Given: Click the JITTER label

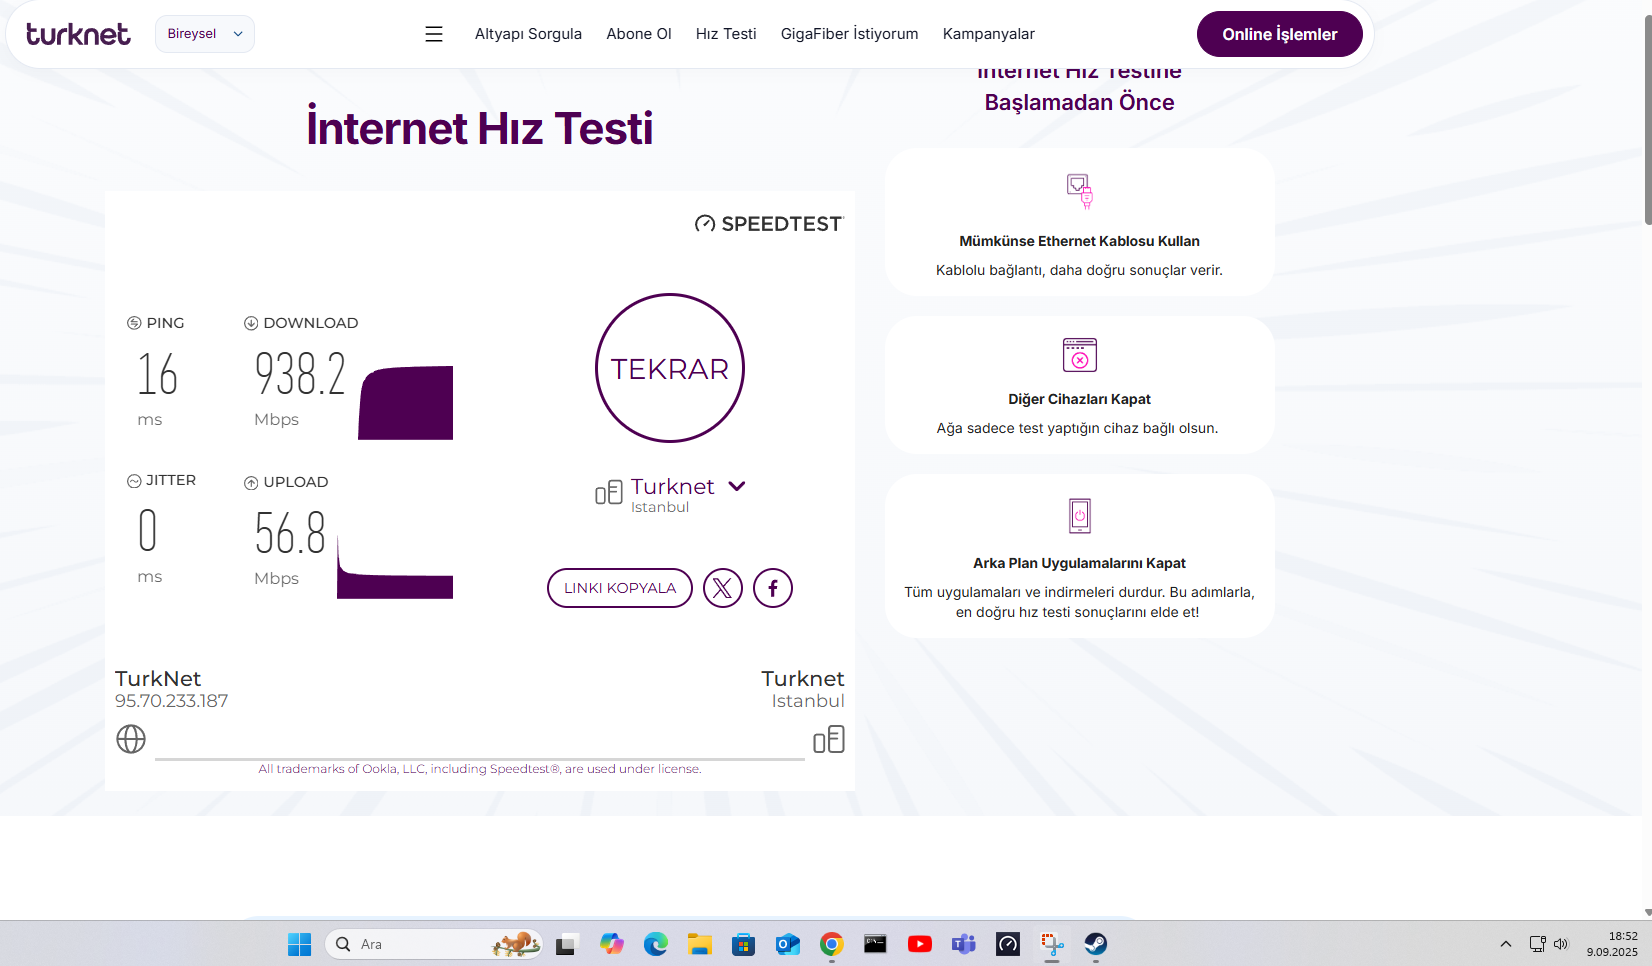Looking at the screenshot, I should pos(171,480).
